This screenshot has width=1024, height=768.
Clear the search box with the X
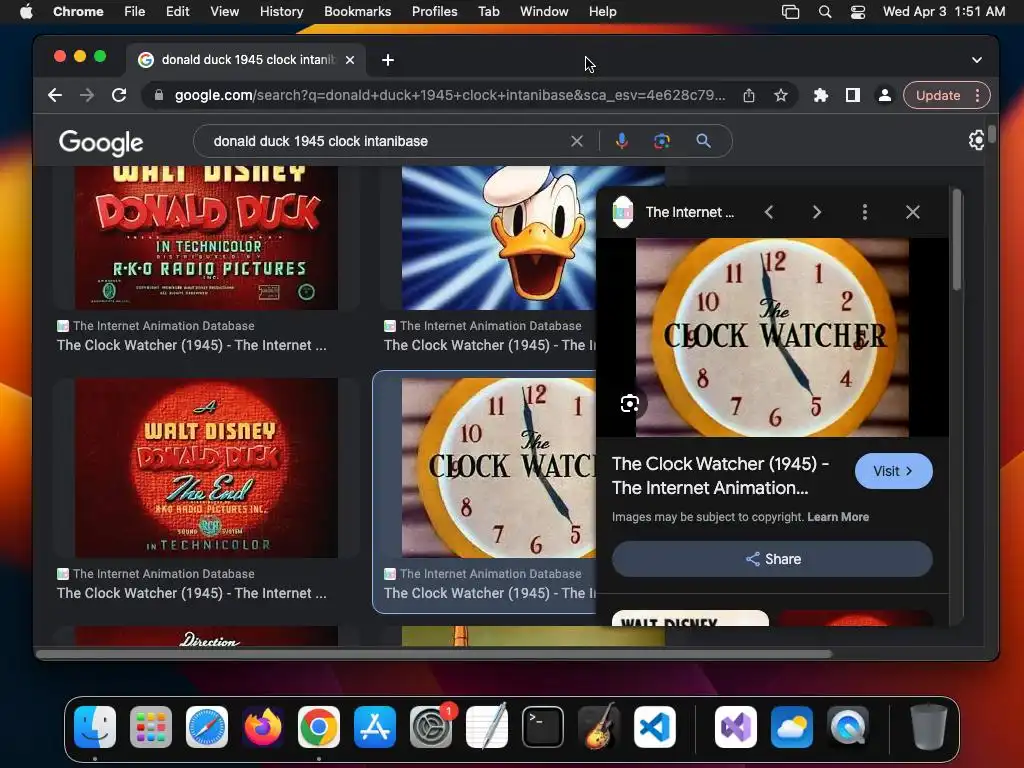pyautogui.click(x=577, y=141)
